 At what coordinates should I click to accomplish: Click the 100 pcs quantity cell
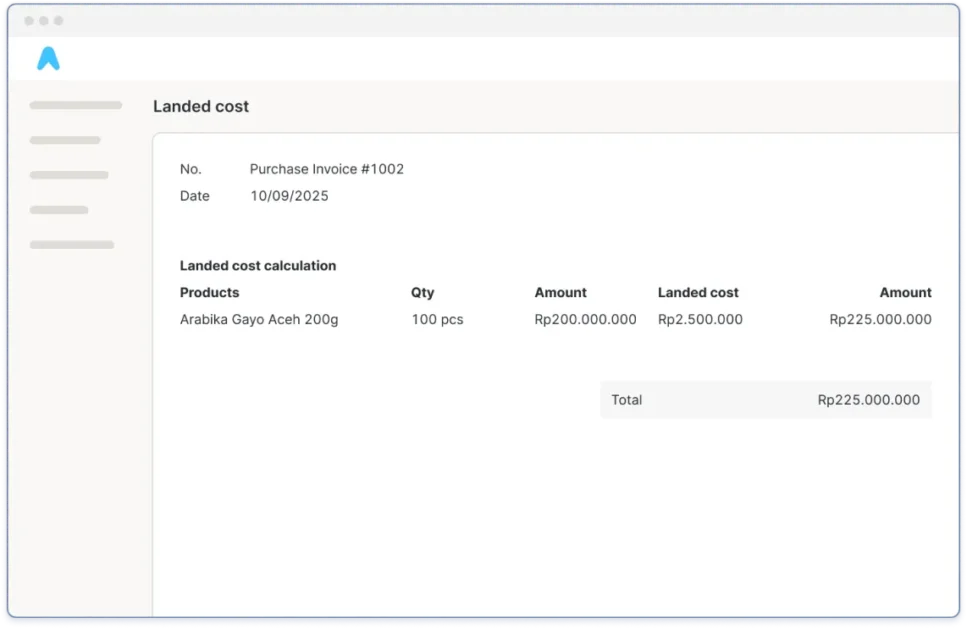[437, 320]
